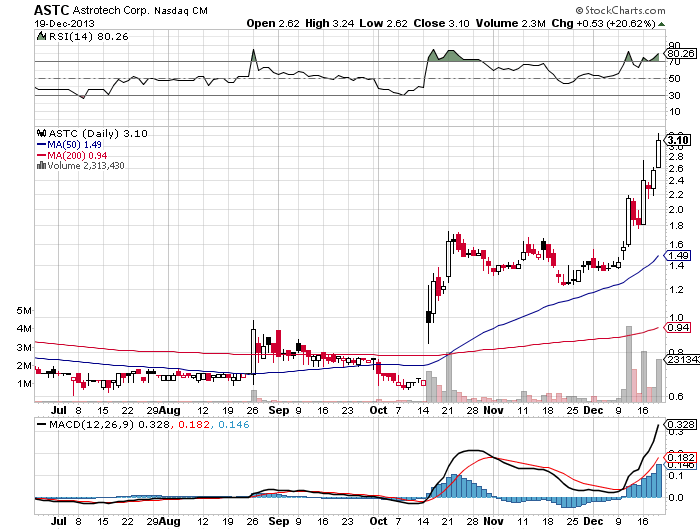The width and height of the screenshot is (700, 530).
Task: Click the RSI(14) 80.26 legend label
Action: pyautogui.click(x=88, y=37)
